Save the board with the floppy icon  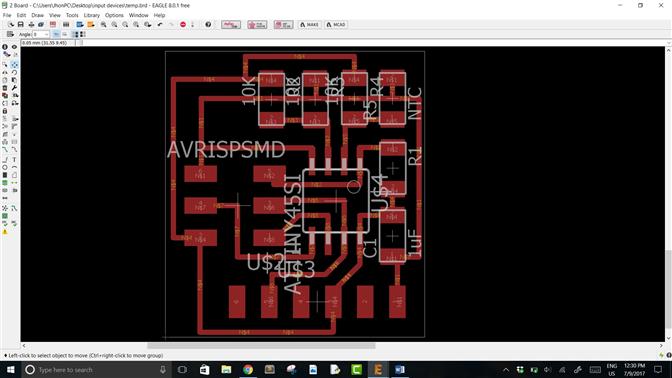click(x=20, y=24)
